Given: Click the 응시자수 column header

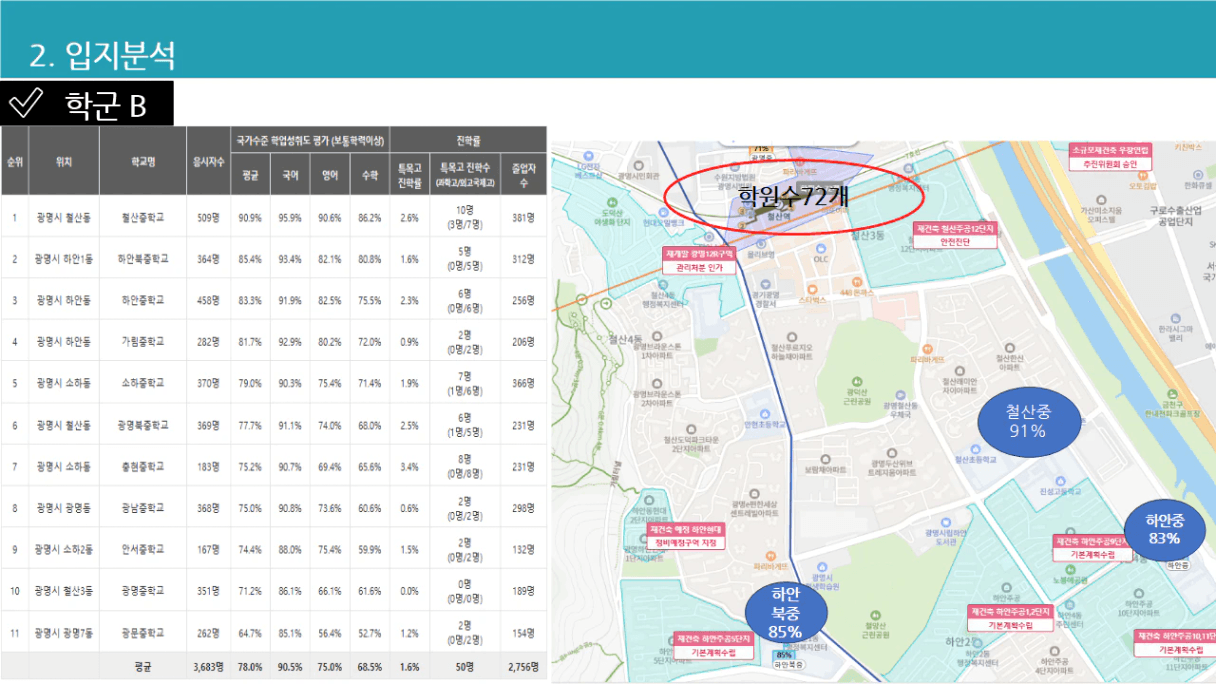Looking at the screenshot, I should tap(207, 160).
